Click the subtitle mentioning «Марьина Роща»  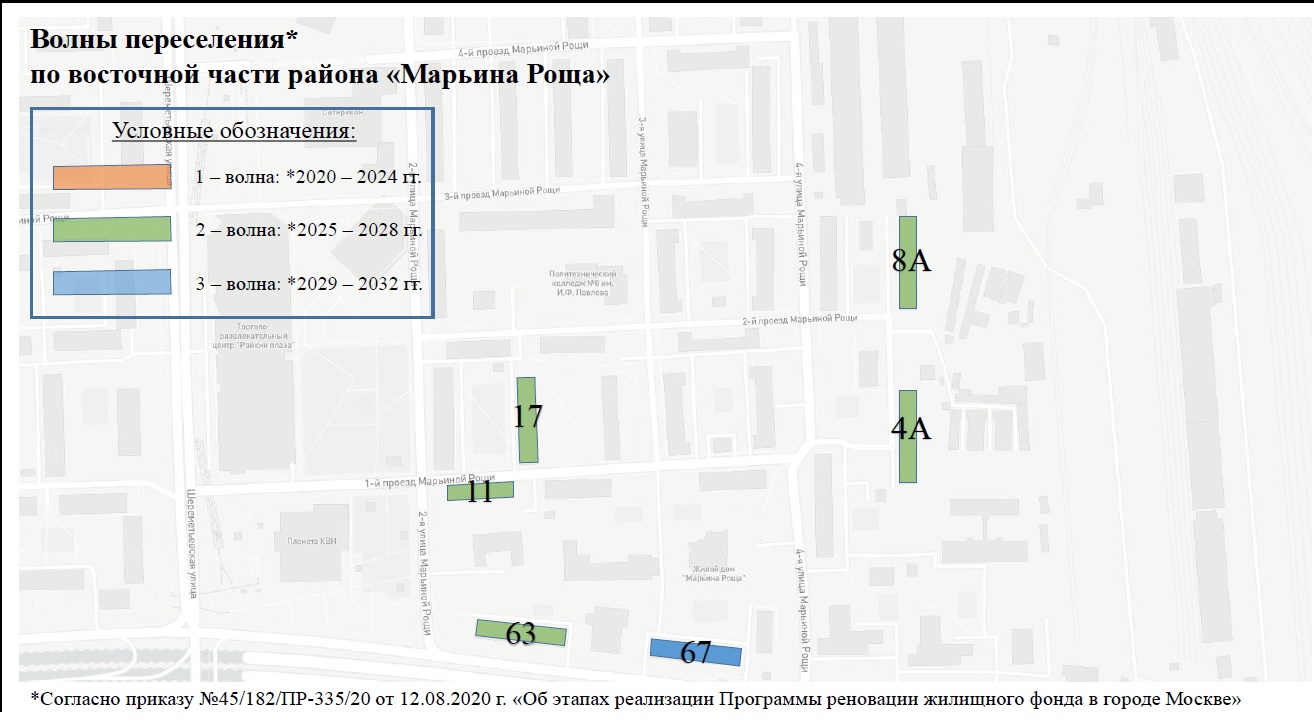[320, 75]
